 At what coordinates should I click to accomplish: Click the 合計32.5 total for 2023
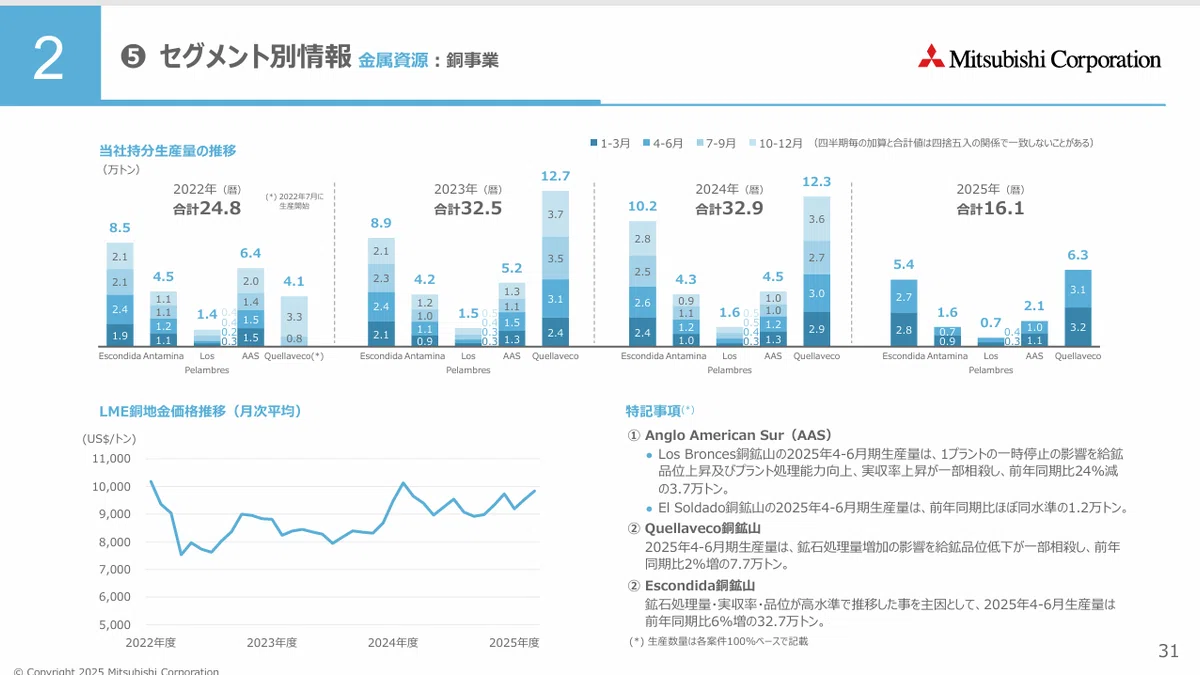click(x=468, y=209)
